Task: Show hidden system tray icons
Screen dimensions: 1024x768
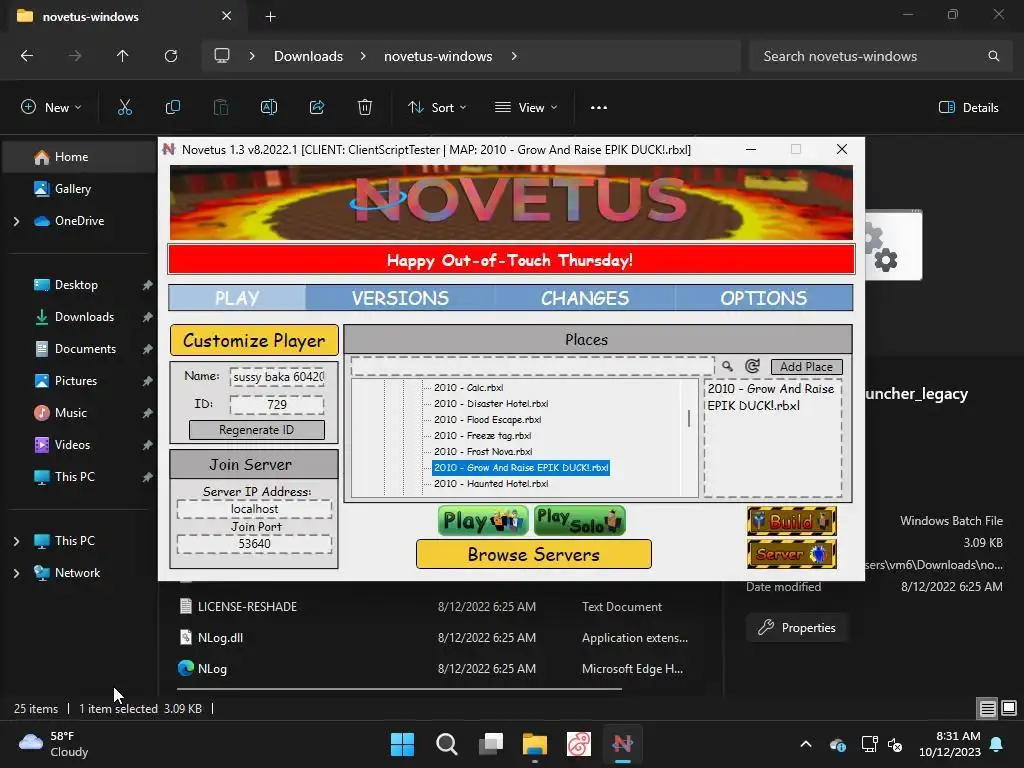Action: [806, 744]
